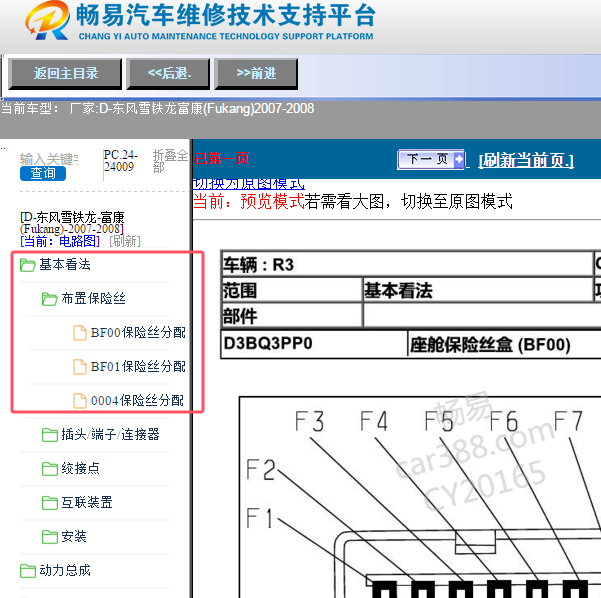The height and width of the screenshot is (598, 601).
Task: Click the fuse box diagram thumbnail
Action: [x=420, y=497]
